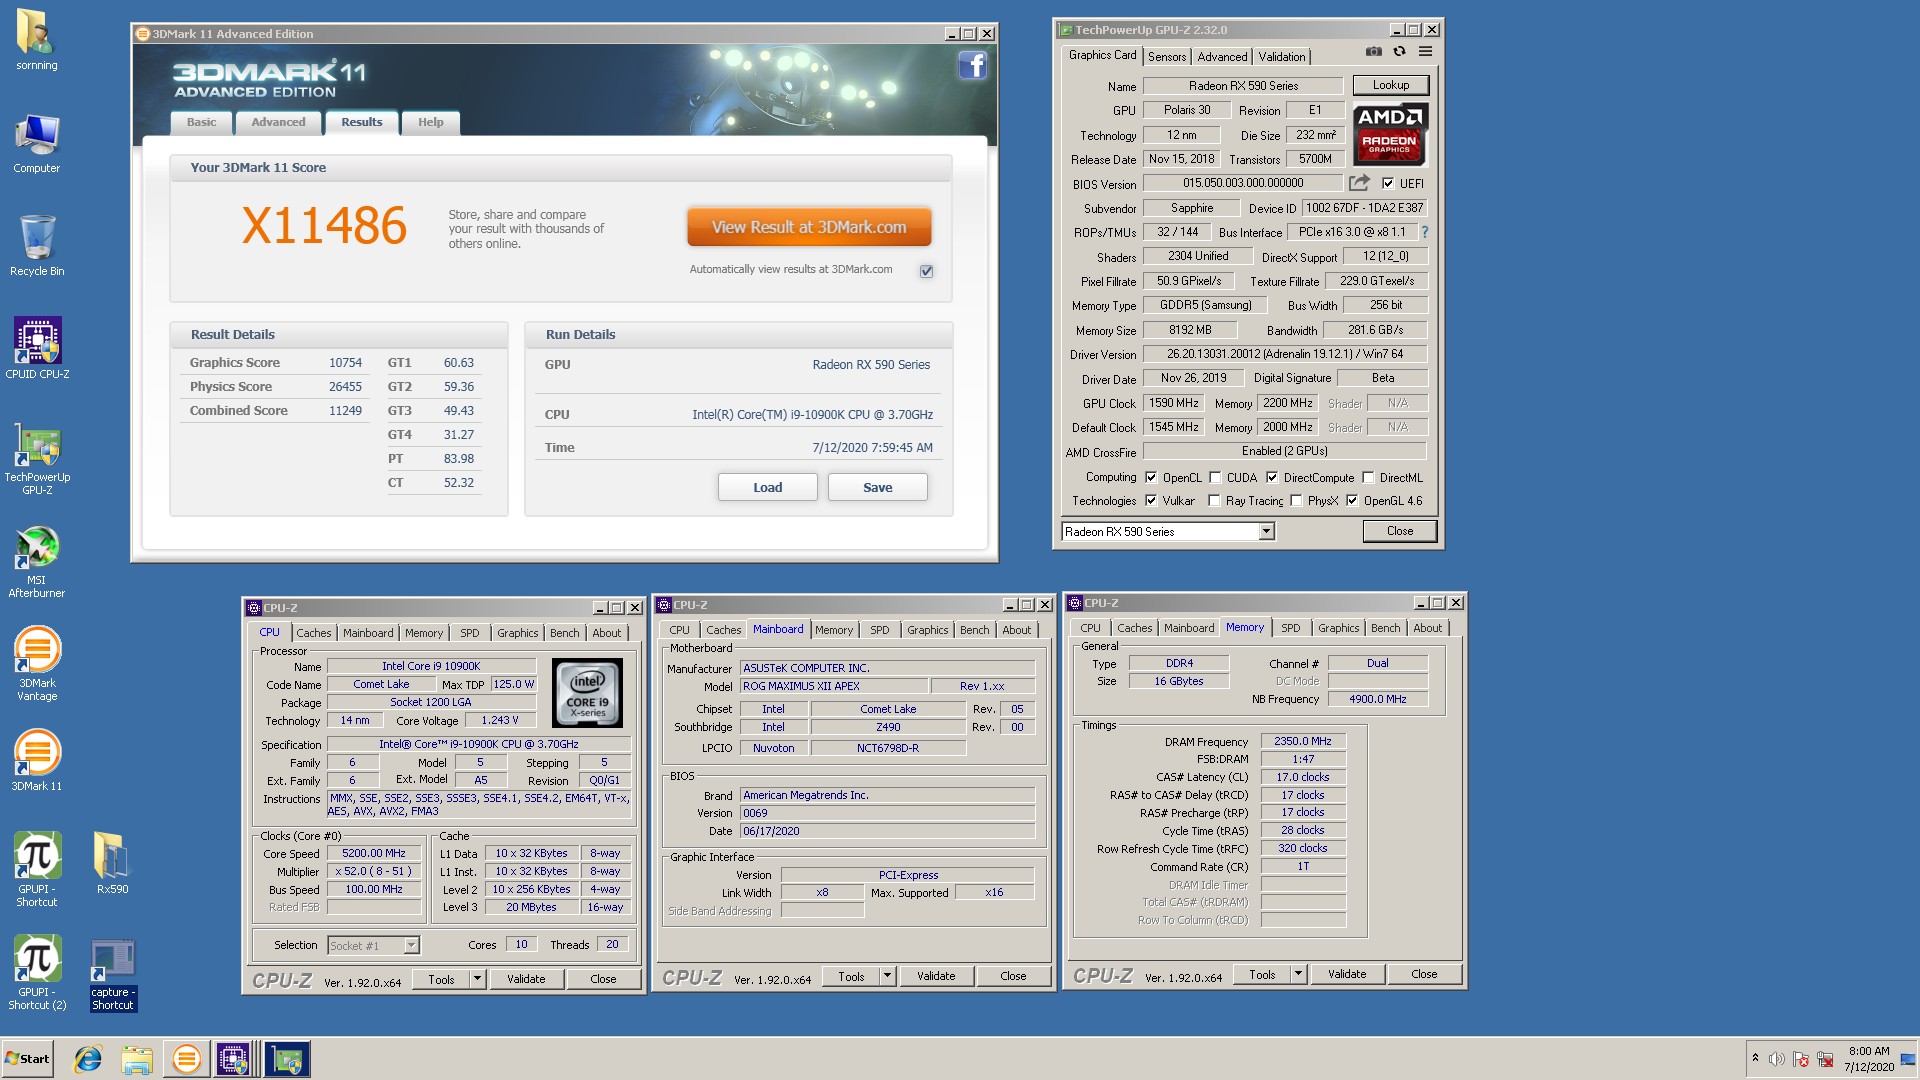Click Core Speed value 5200.00 MHz
This screenshot has height=1080, width=1920.
(374, 854)
